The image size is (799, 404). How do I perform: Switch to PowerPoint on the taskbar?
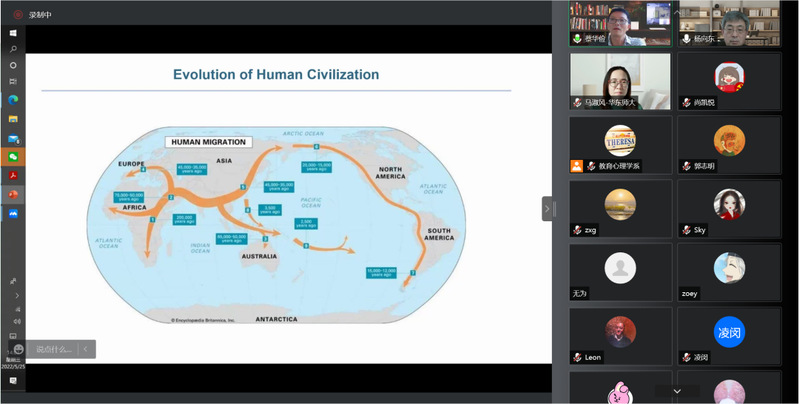pos(13,195)
